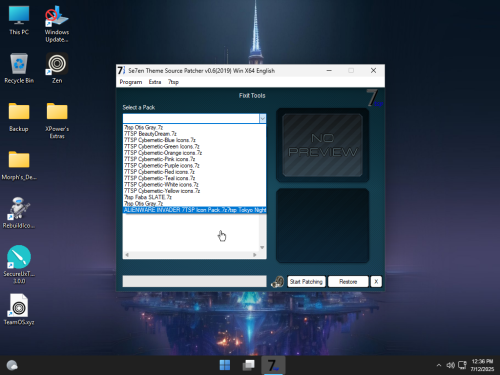Viewport: 500px width, 375px height.
Task: Select 7TSP Cybernetic-Red icons.7z pack
Action: click(x=195, y=172)
